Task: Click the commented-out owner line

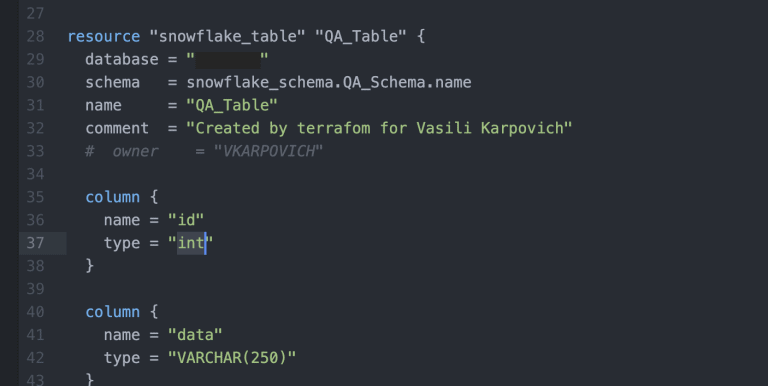Action: [204, 151]
